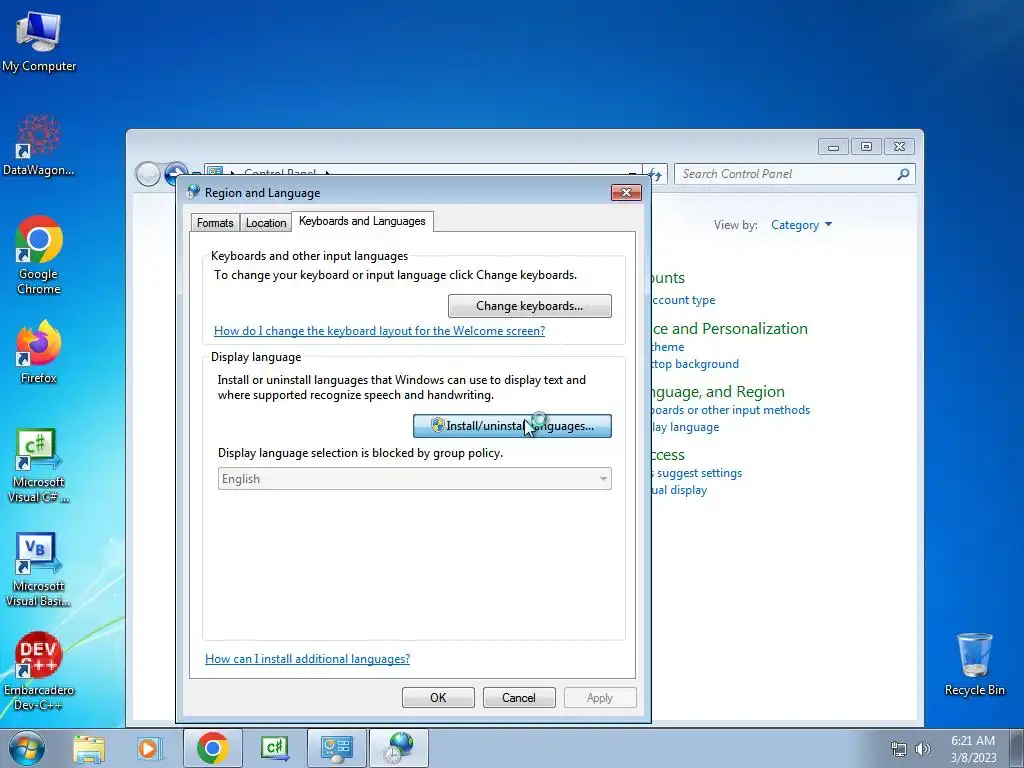Click refresh button next to address bar
The width and height of the screenshot is (1024, 768).
tap(655, 174)
